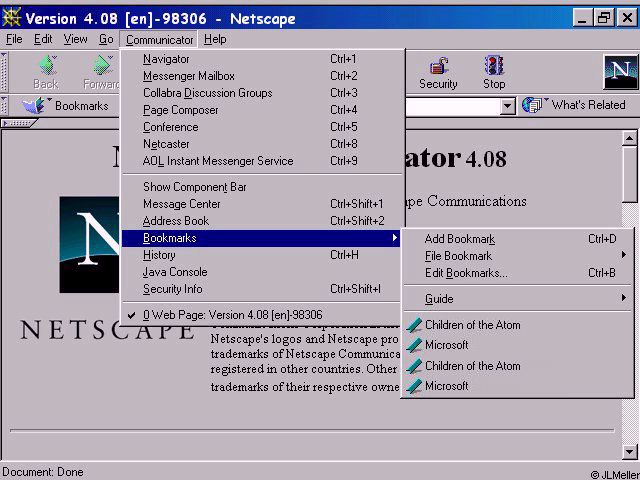Click the scrollbar down arrow
Viewport: 640px width, 480px height.
tap(629, 452)
